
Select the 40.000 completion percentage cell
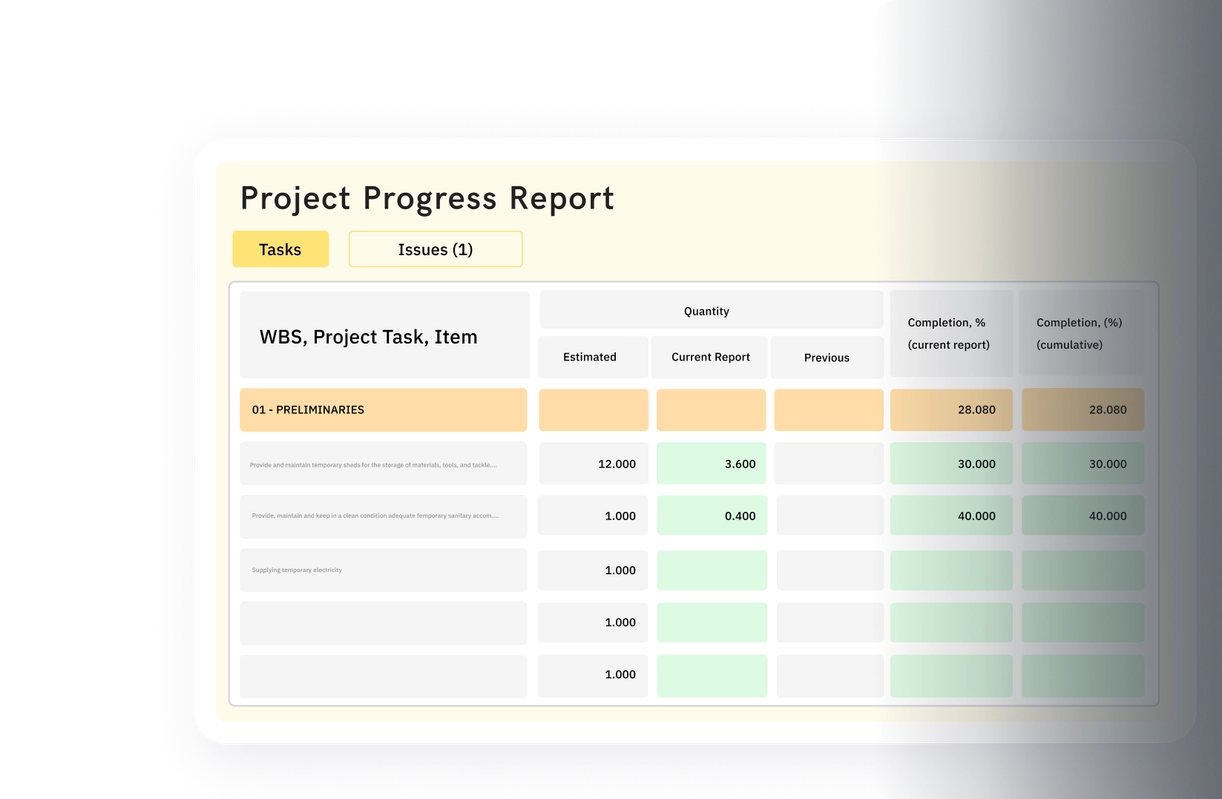click(x=949, y=515)
